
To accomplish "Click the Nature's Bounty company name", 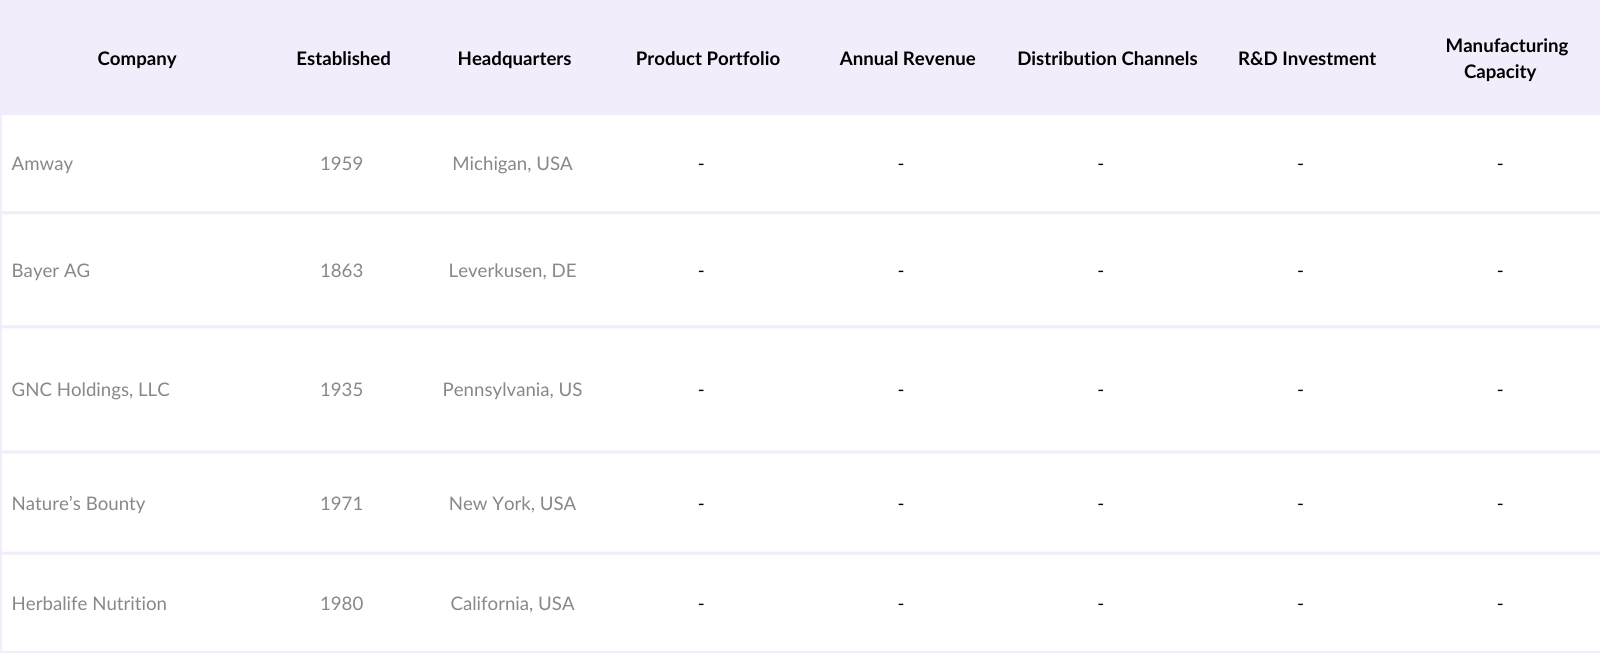I will point(78,503).
